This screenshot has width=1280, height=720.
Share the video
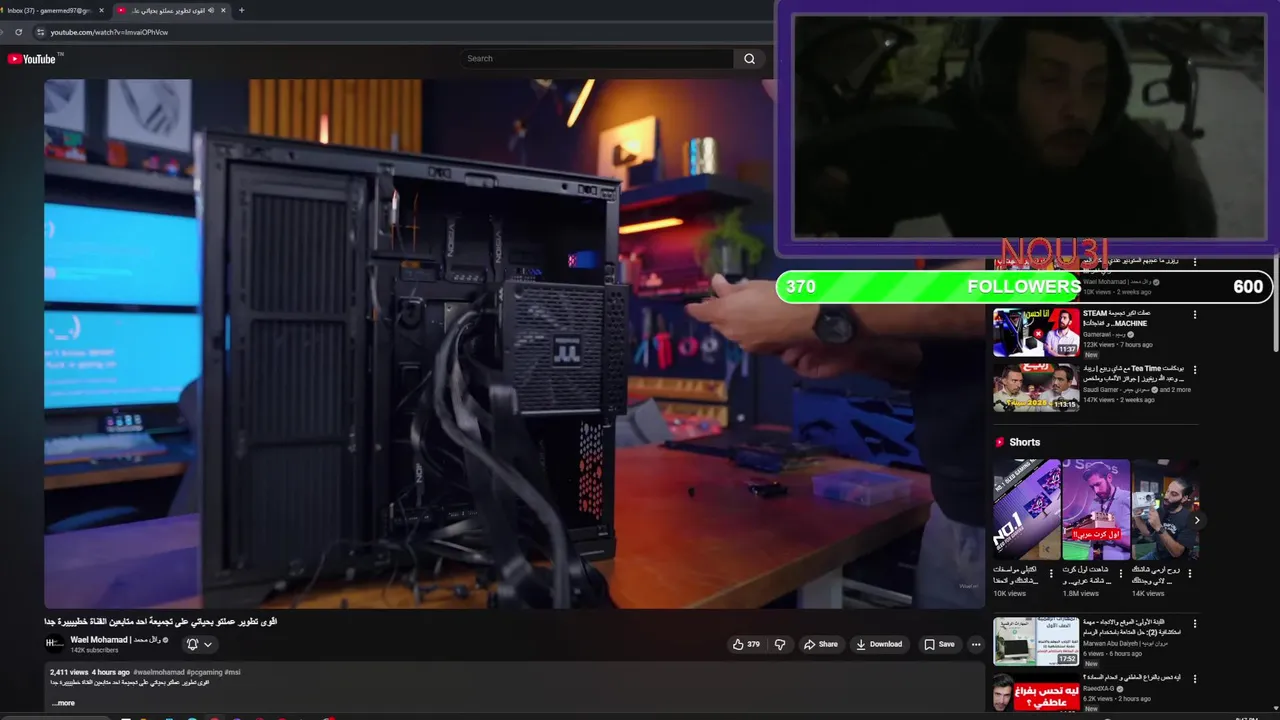coord(821,644)
